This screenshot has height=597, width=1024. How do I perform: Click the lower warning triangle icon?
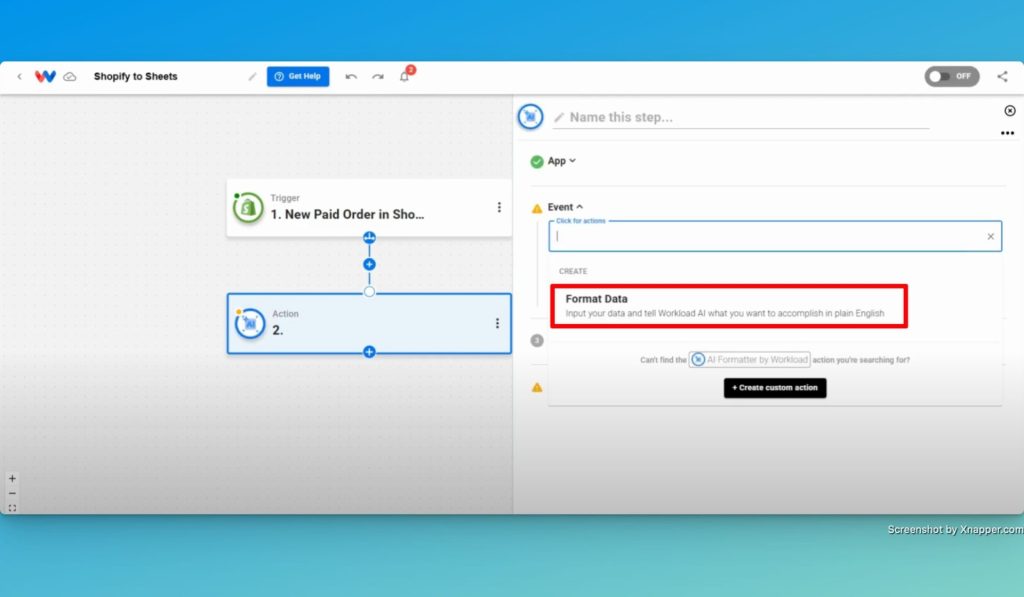pyautogui.click(x=537, y=387)
